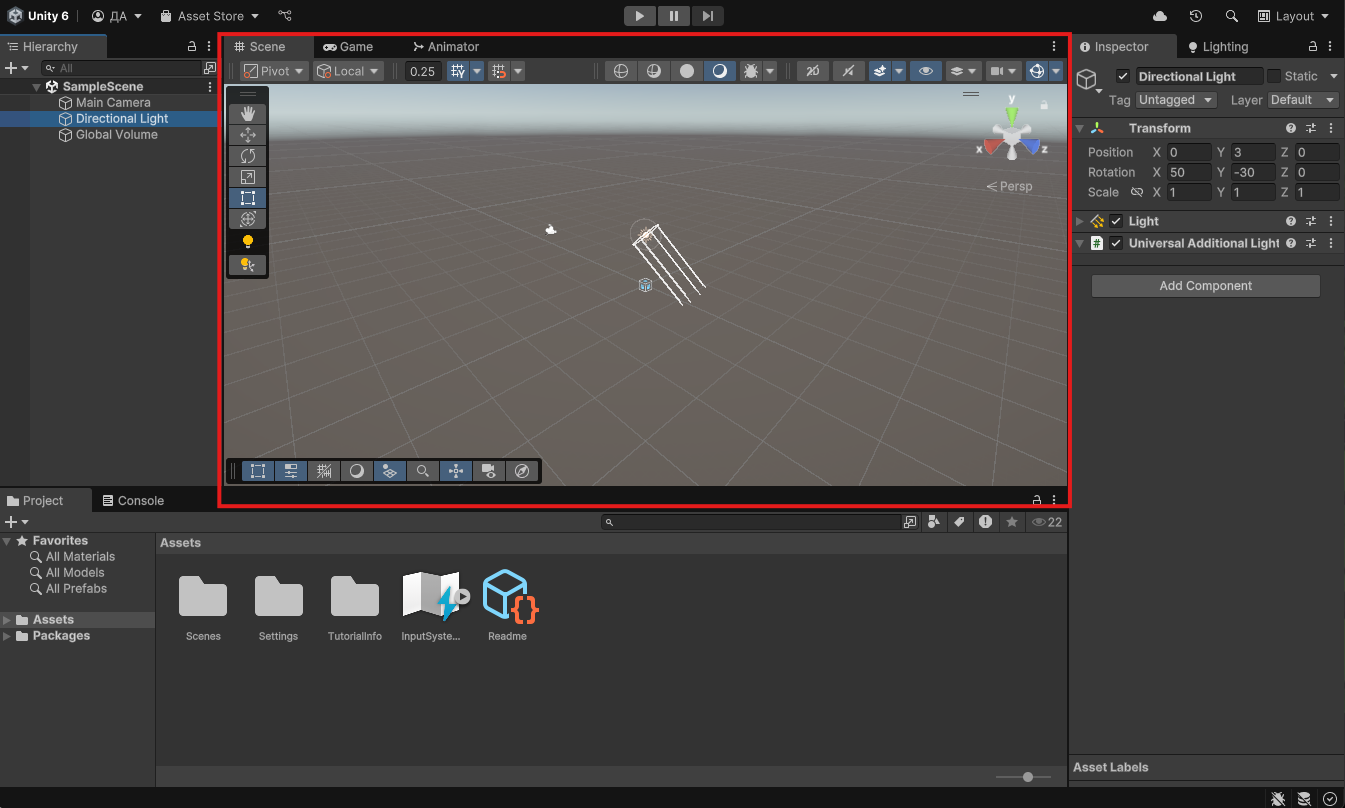Viewport: 1345px width, 808px height.
Task: Click the Add Component button
Action: click(x=1205, y=286)
